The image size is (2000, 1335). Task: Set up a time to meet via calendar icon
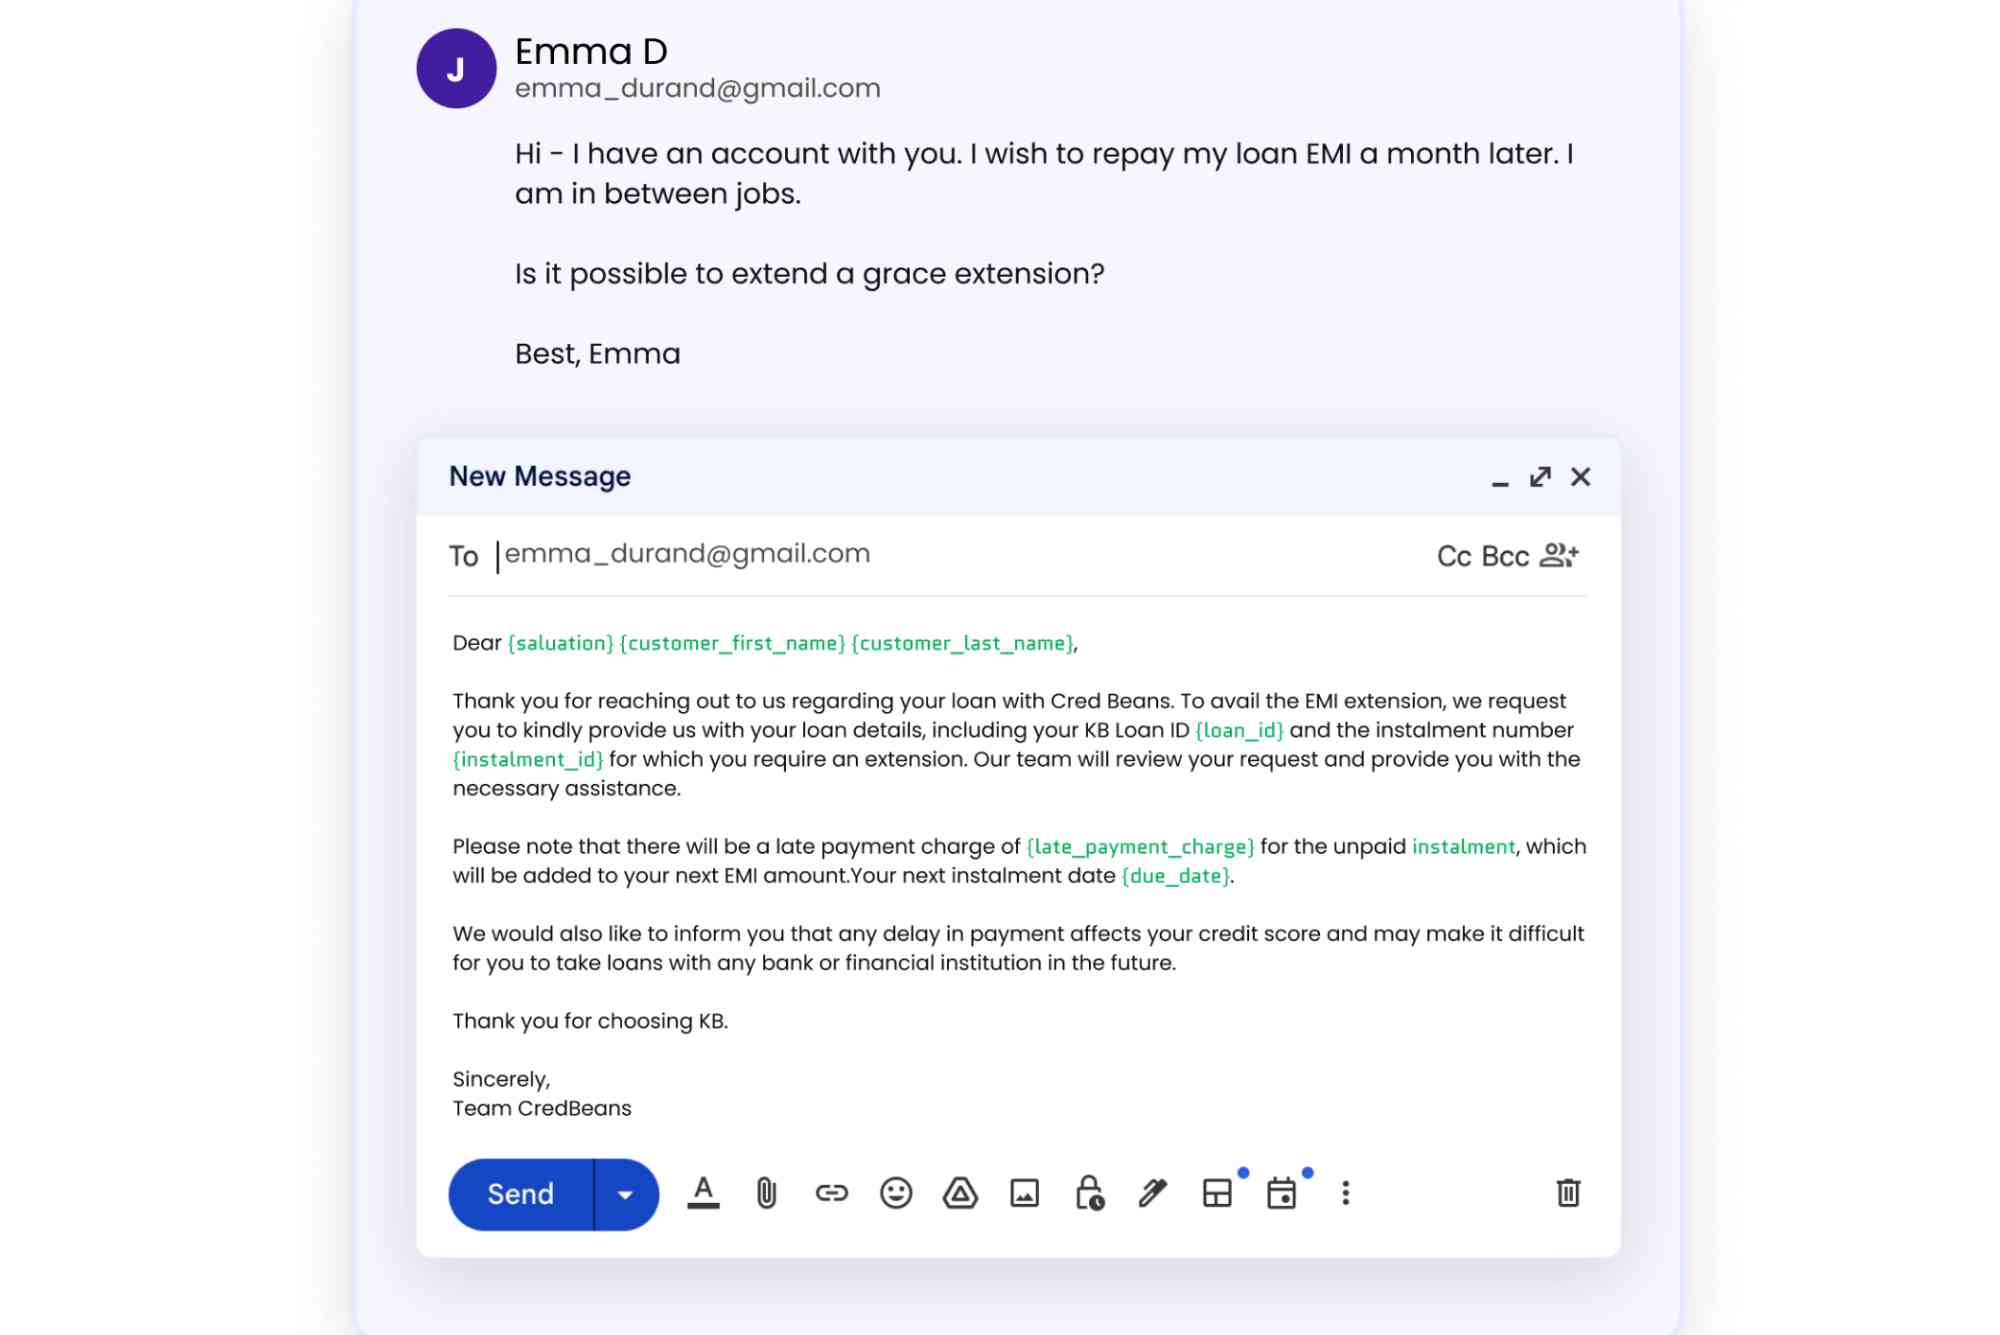pos(1283,1192)
